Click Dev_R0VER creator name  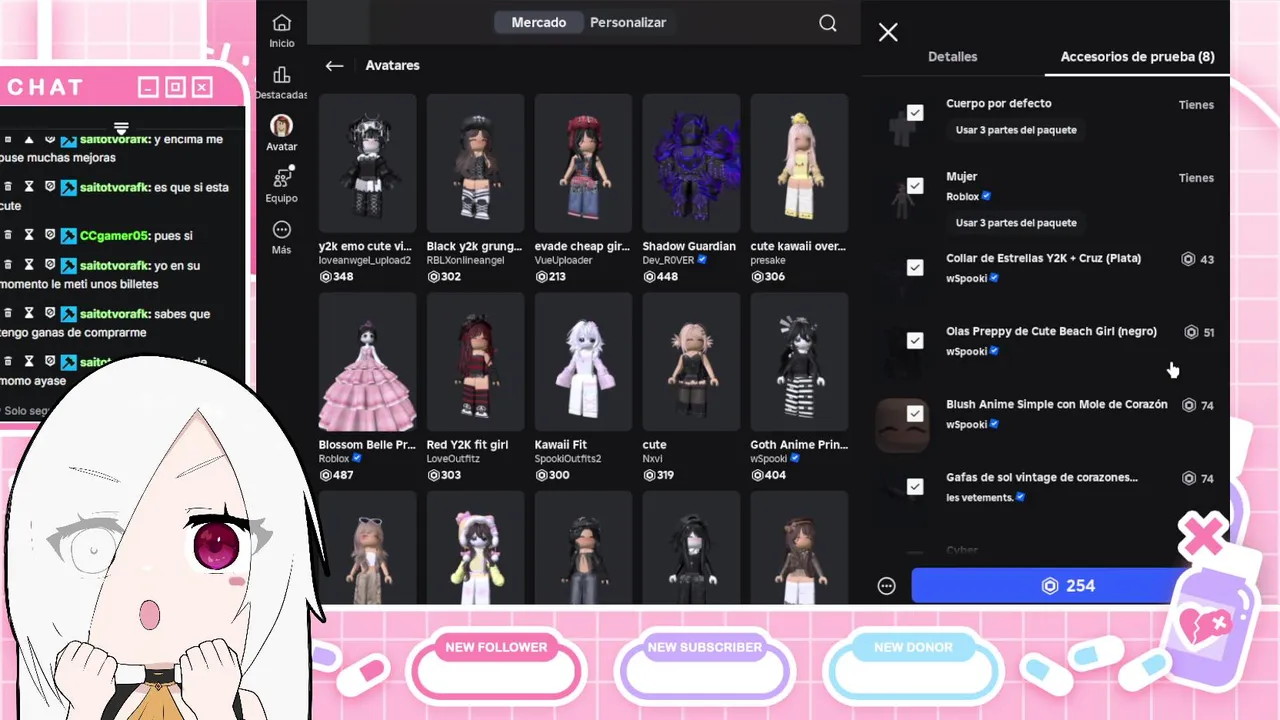click(x=669, y=260)
